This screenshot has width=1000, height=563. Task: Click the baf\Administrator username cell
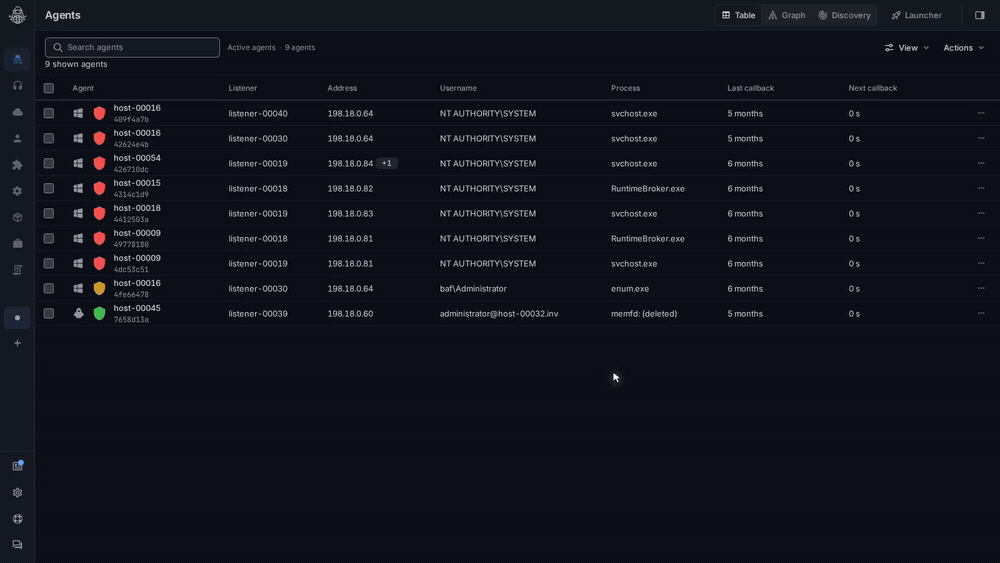click(473, 289)
